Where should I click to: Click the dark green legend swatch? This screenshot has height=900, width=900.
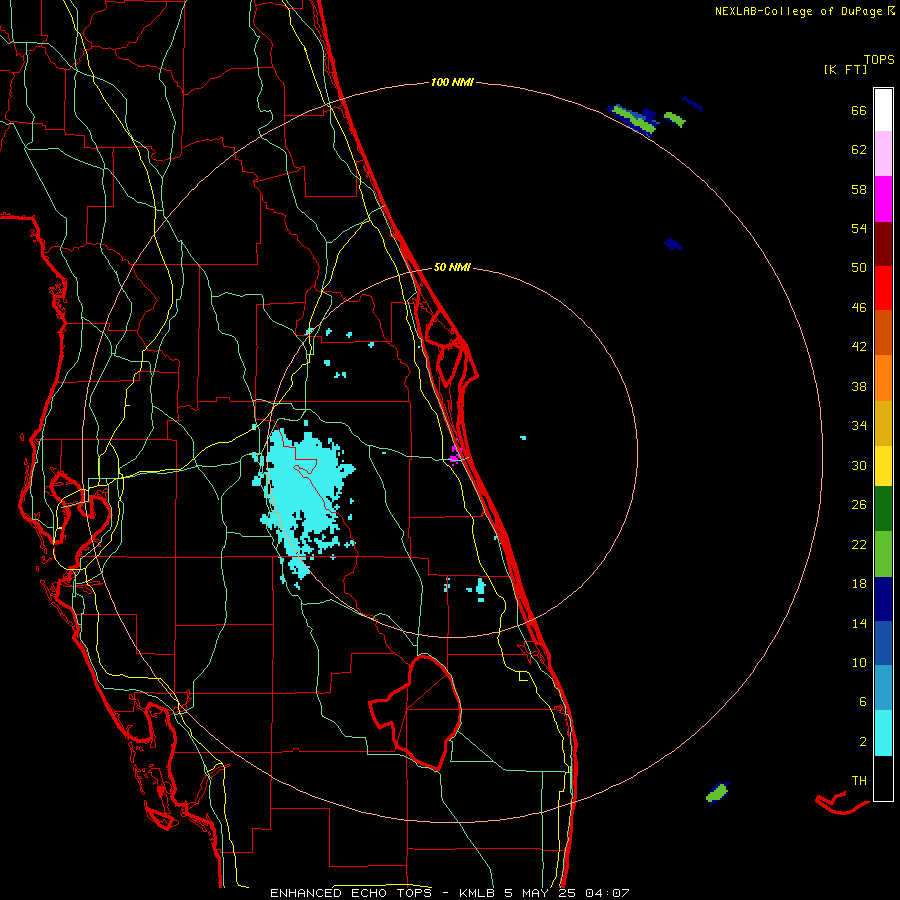coord(883,509)
